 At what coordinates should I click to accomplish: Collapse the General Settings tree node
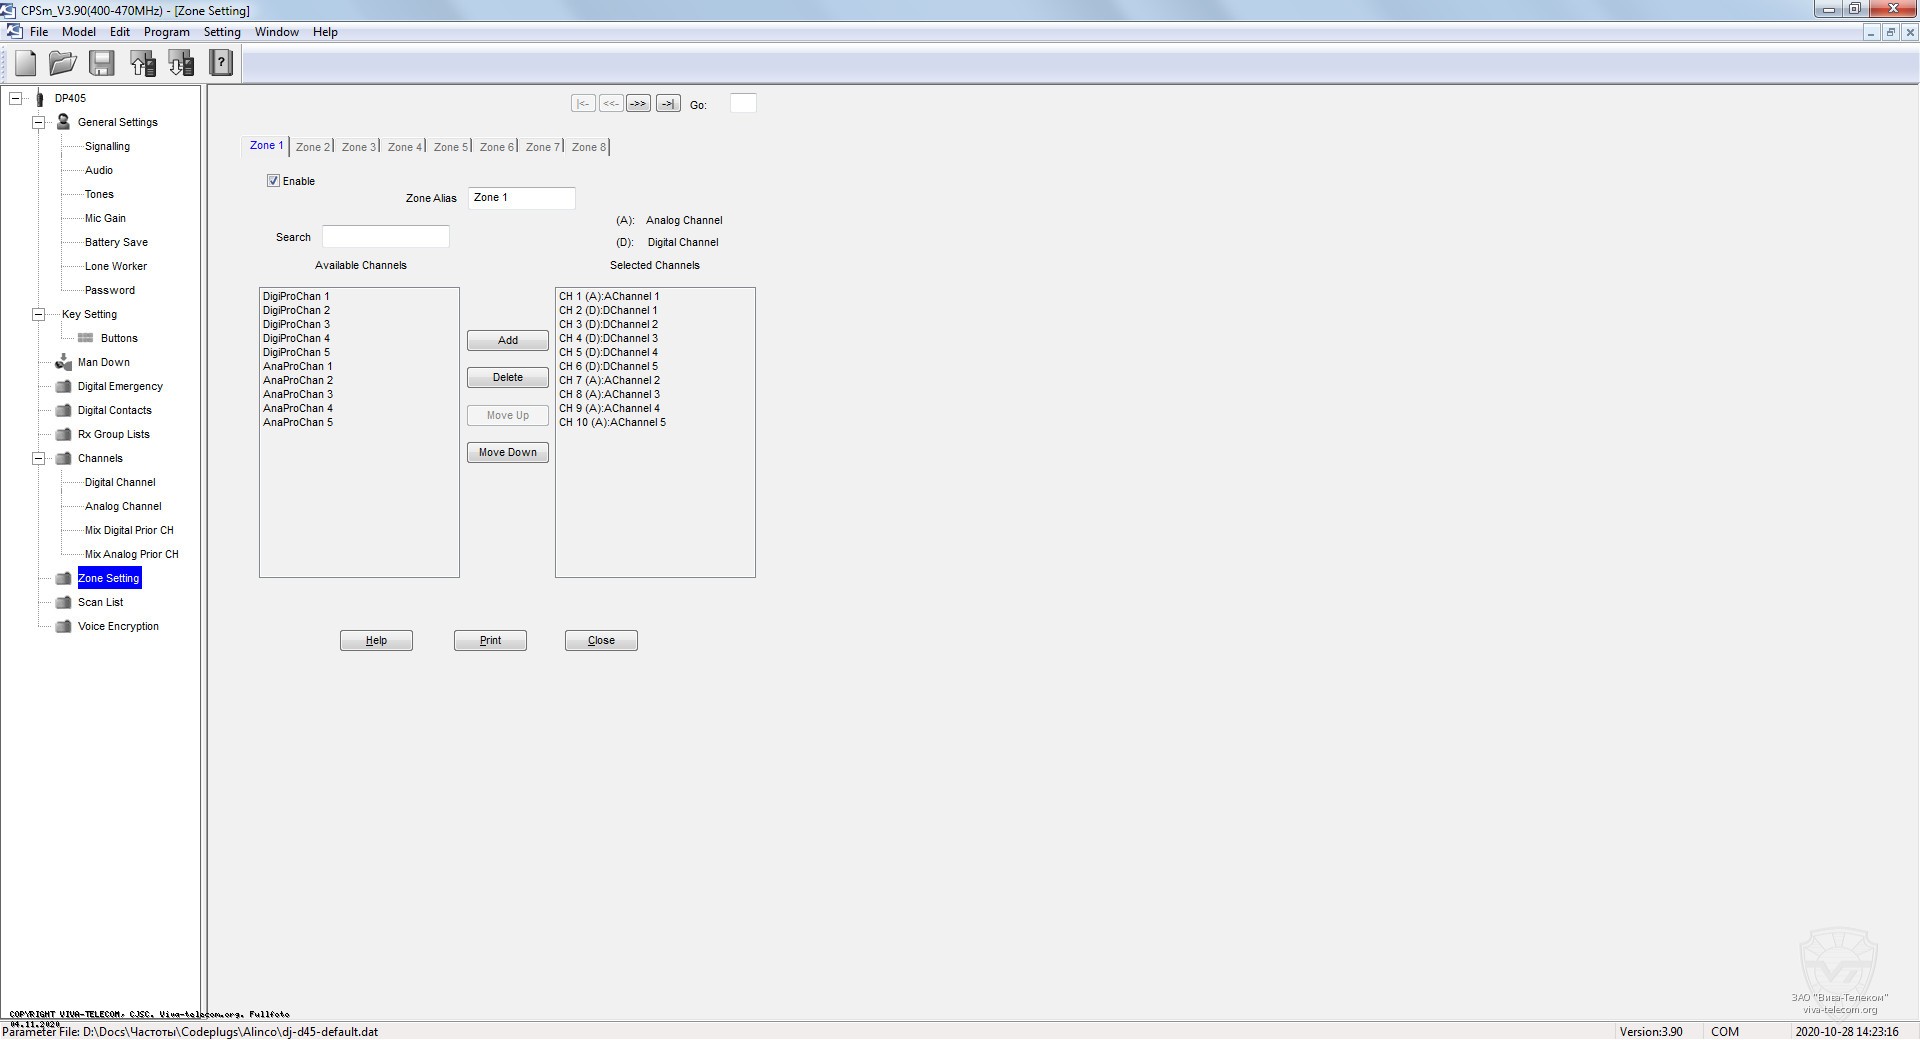(x=39, y=122)
